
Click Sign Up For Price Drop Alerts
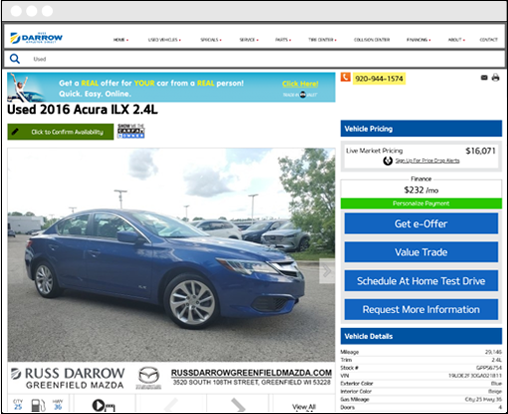[427, 161]
